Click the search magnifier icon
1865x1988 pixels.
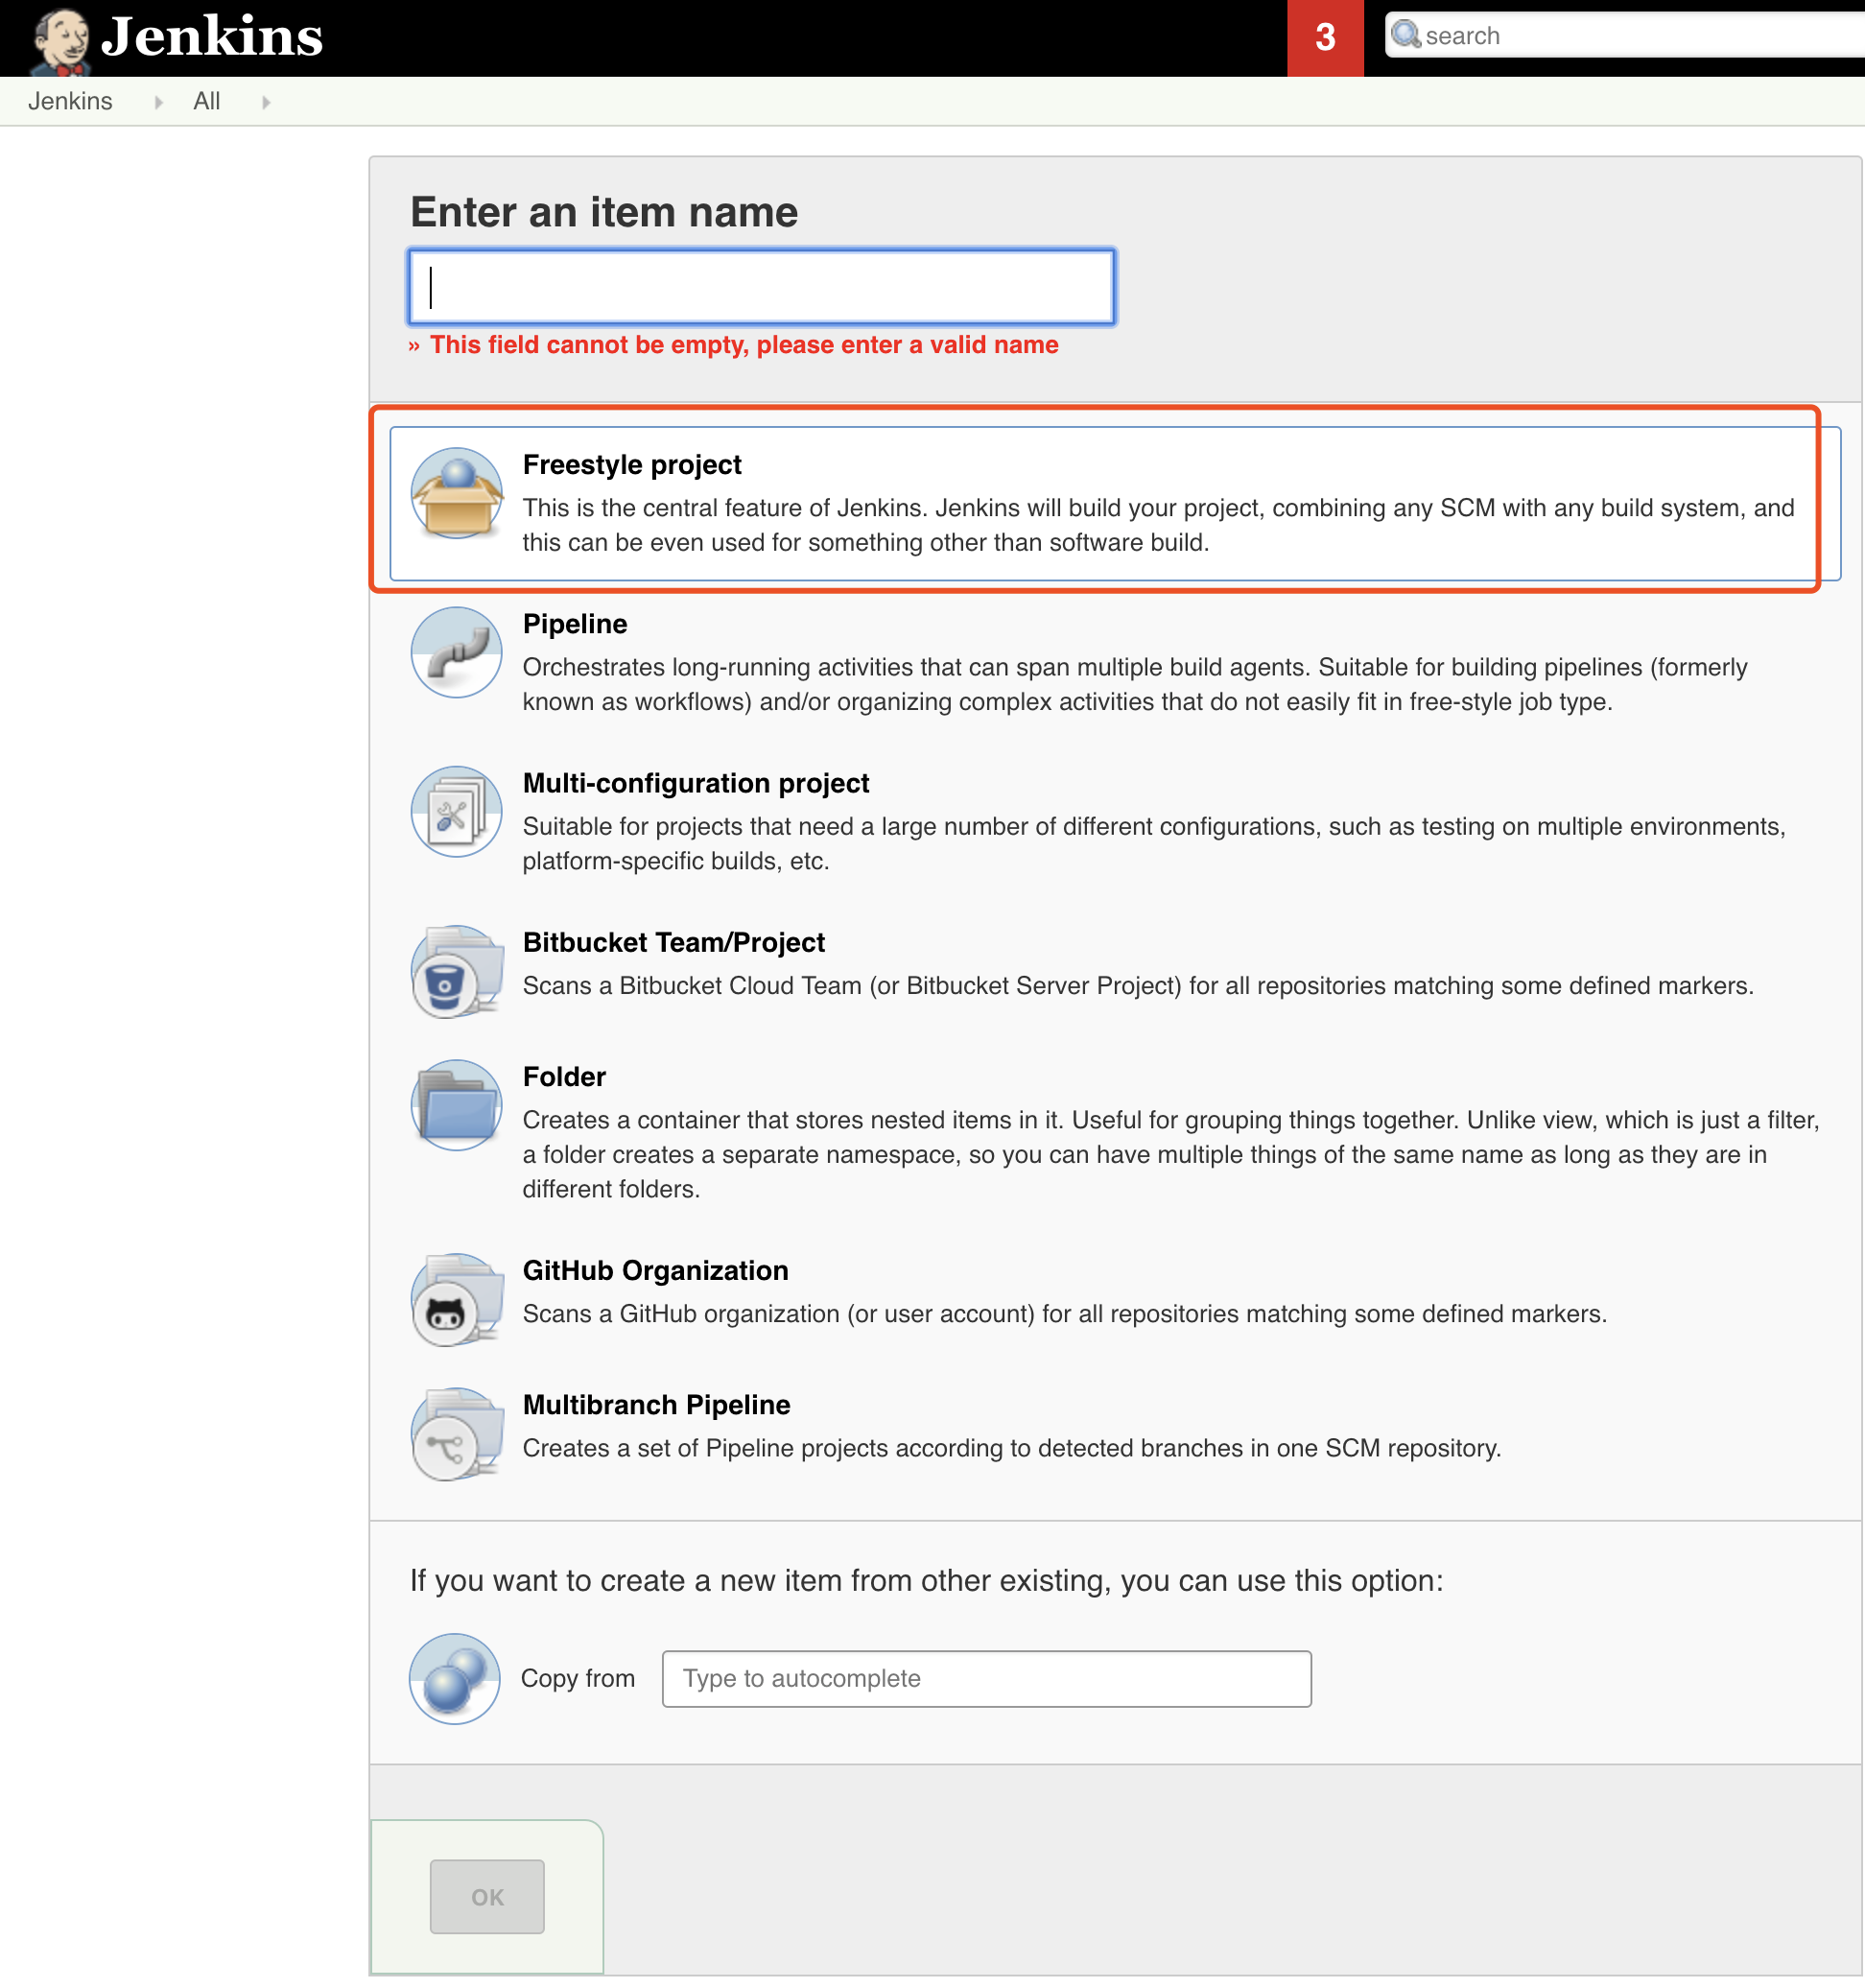(x=1406, y=35)
